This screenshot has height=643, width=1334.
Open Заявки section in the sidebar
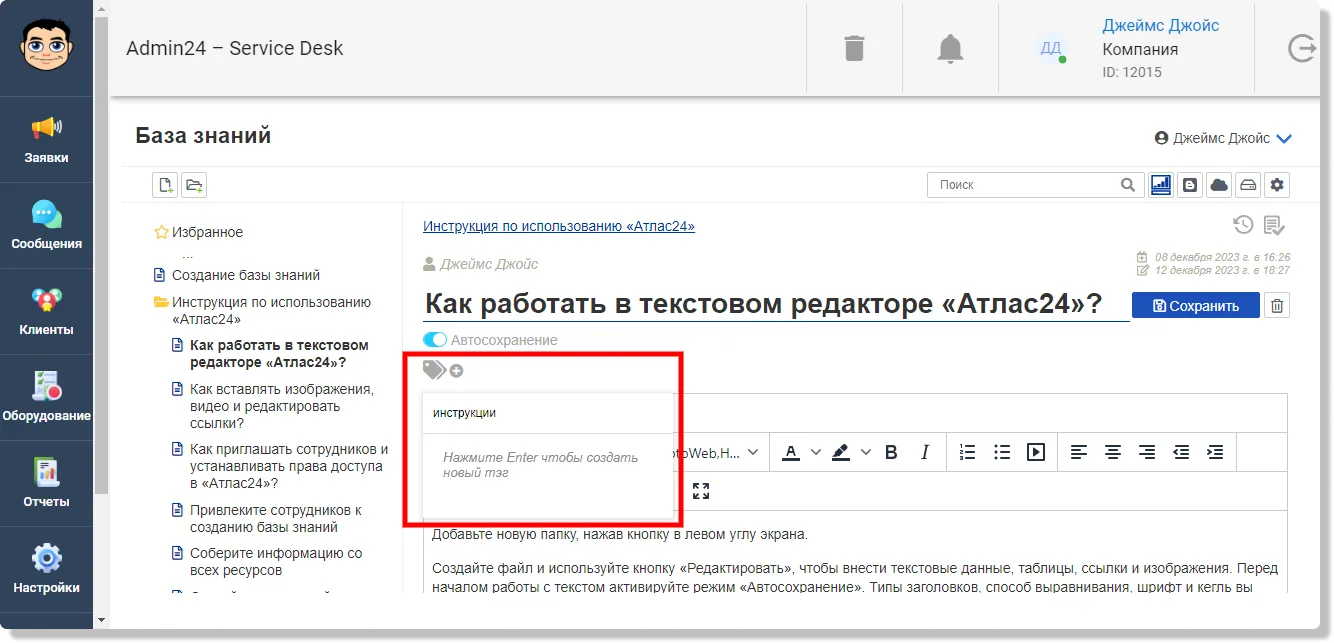click(x=46, y=139)
